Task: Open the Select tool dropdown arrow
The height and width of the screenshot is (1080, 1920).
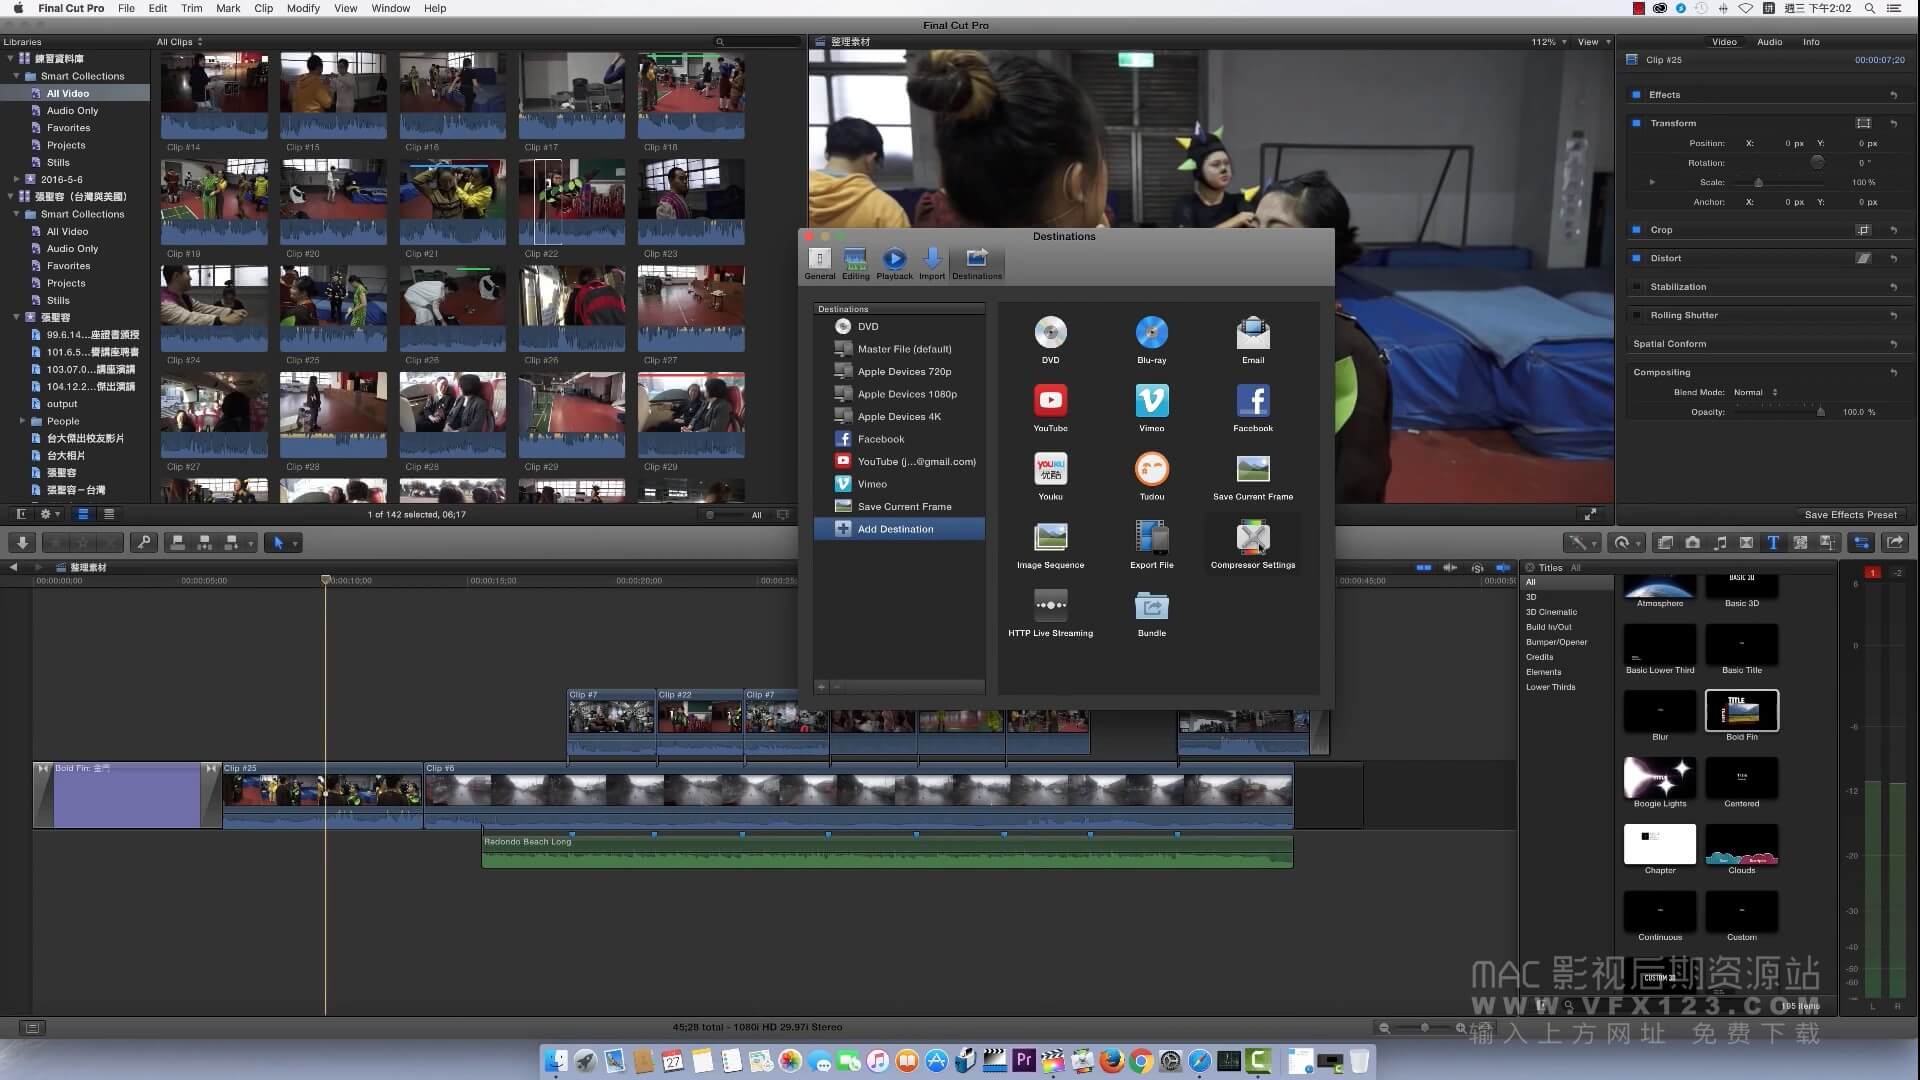Action: 295,544
